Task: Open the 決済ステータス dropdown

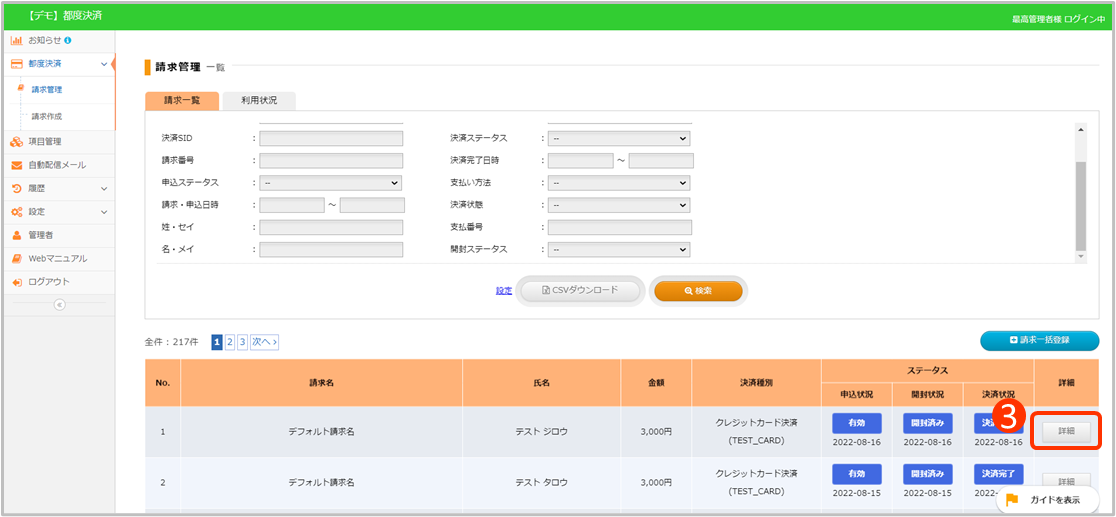Action: [x=619, y=139]
